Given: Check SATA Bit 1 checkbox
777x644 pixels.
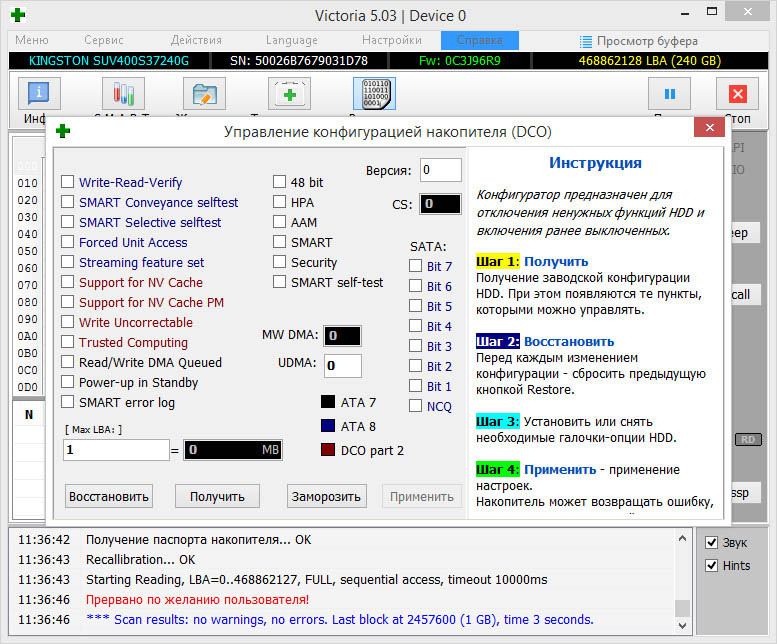Looking at the screenshot, I should coord(415,386).
